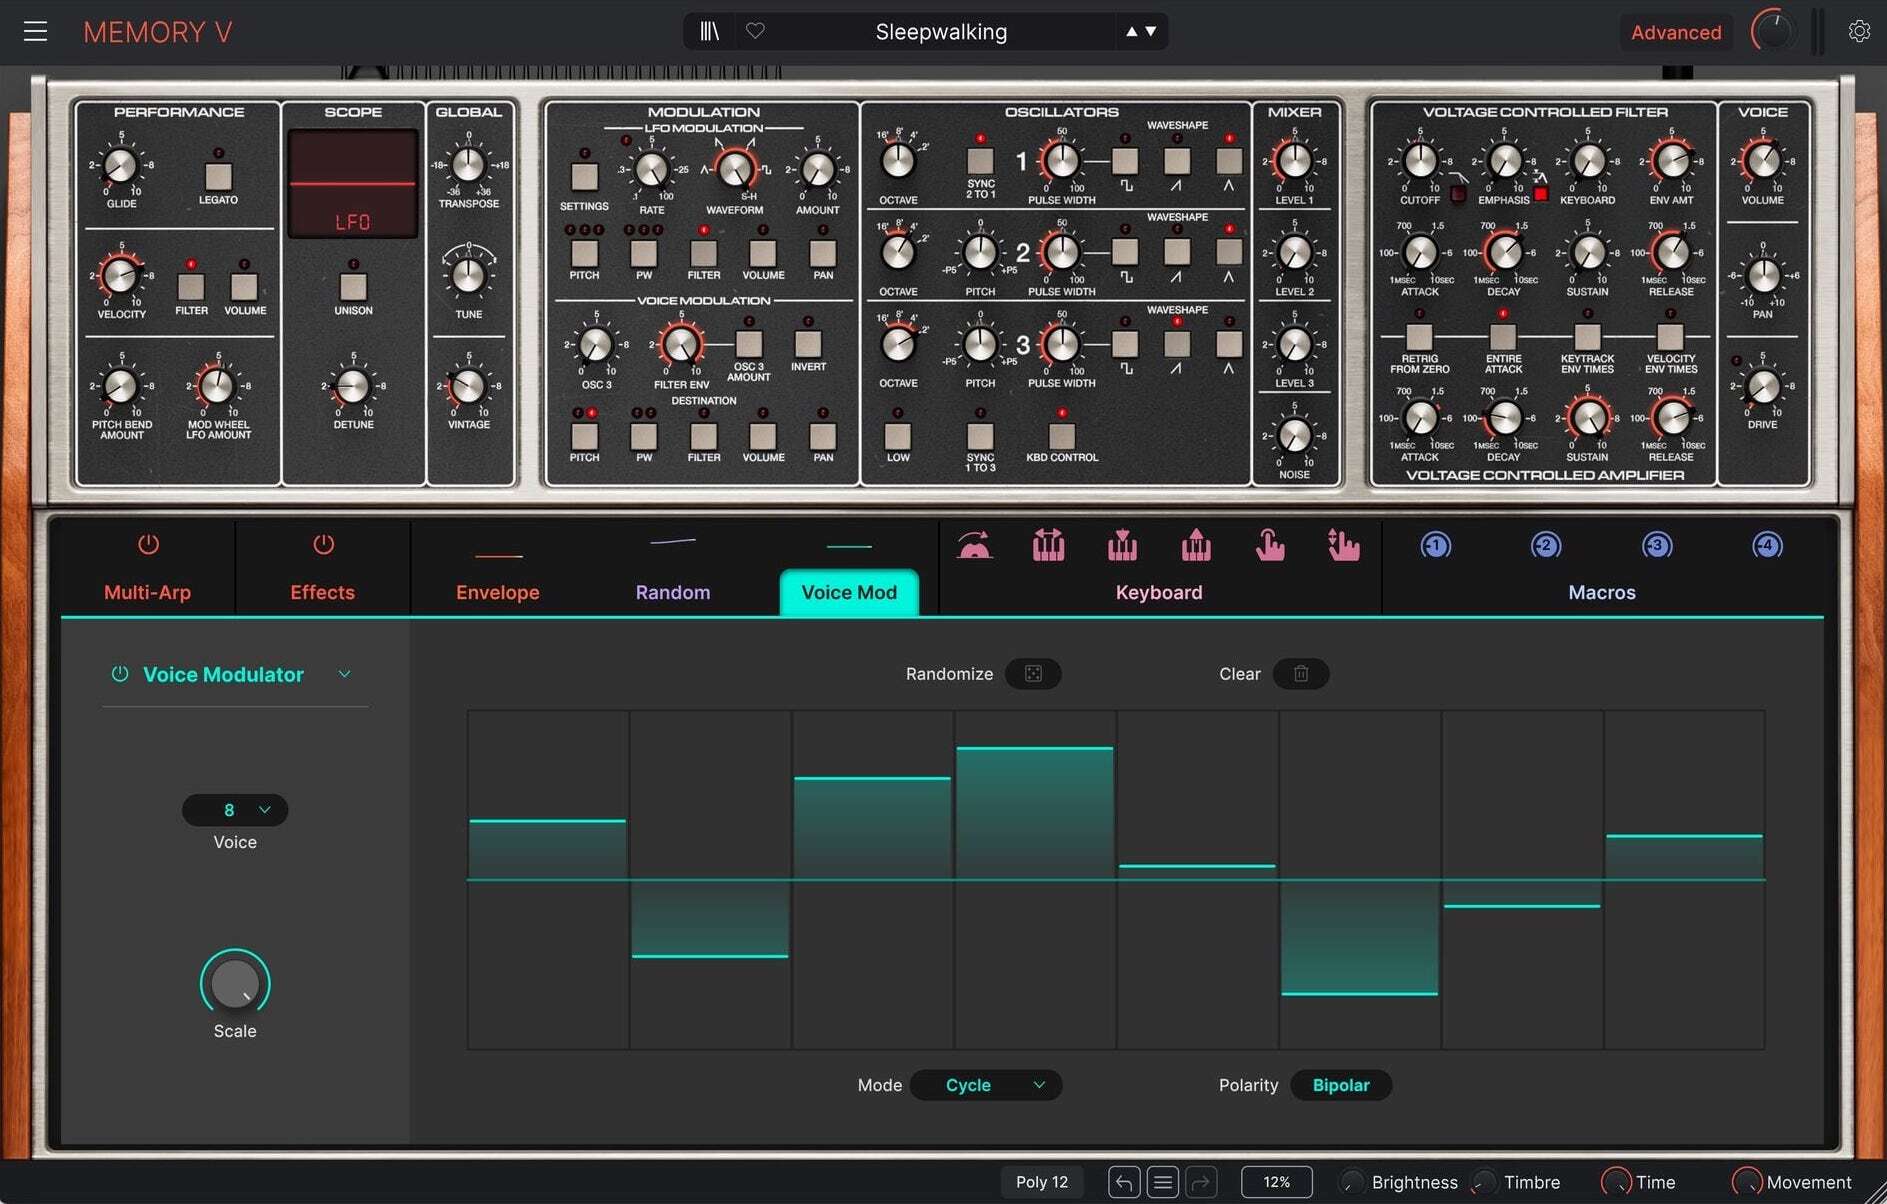
Task: Select Macro 1 icon
Action: [1435, 546]
